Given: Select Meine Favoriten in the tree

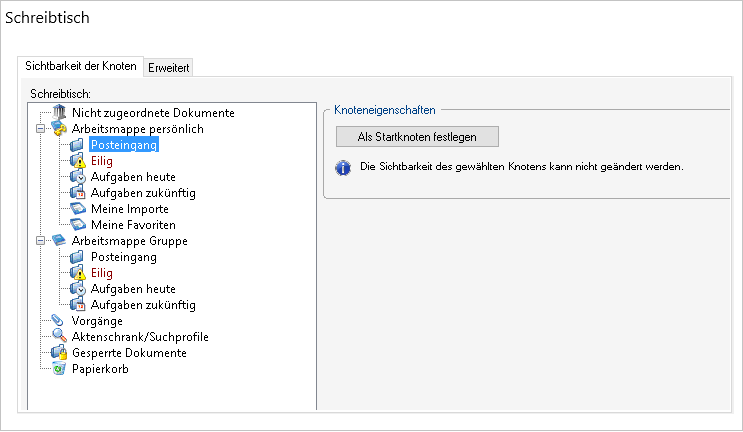Looking at the screenshot, I should point(133,225).
